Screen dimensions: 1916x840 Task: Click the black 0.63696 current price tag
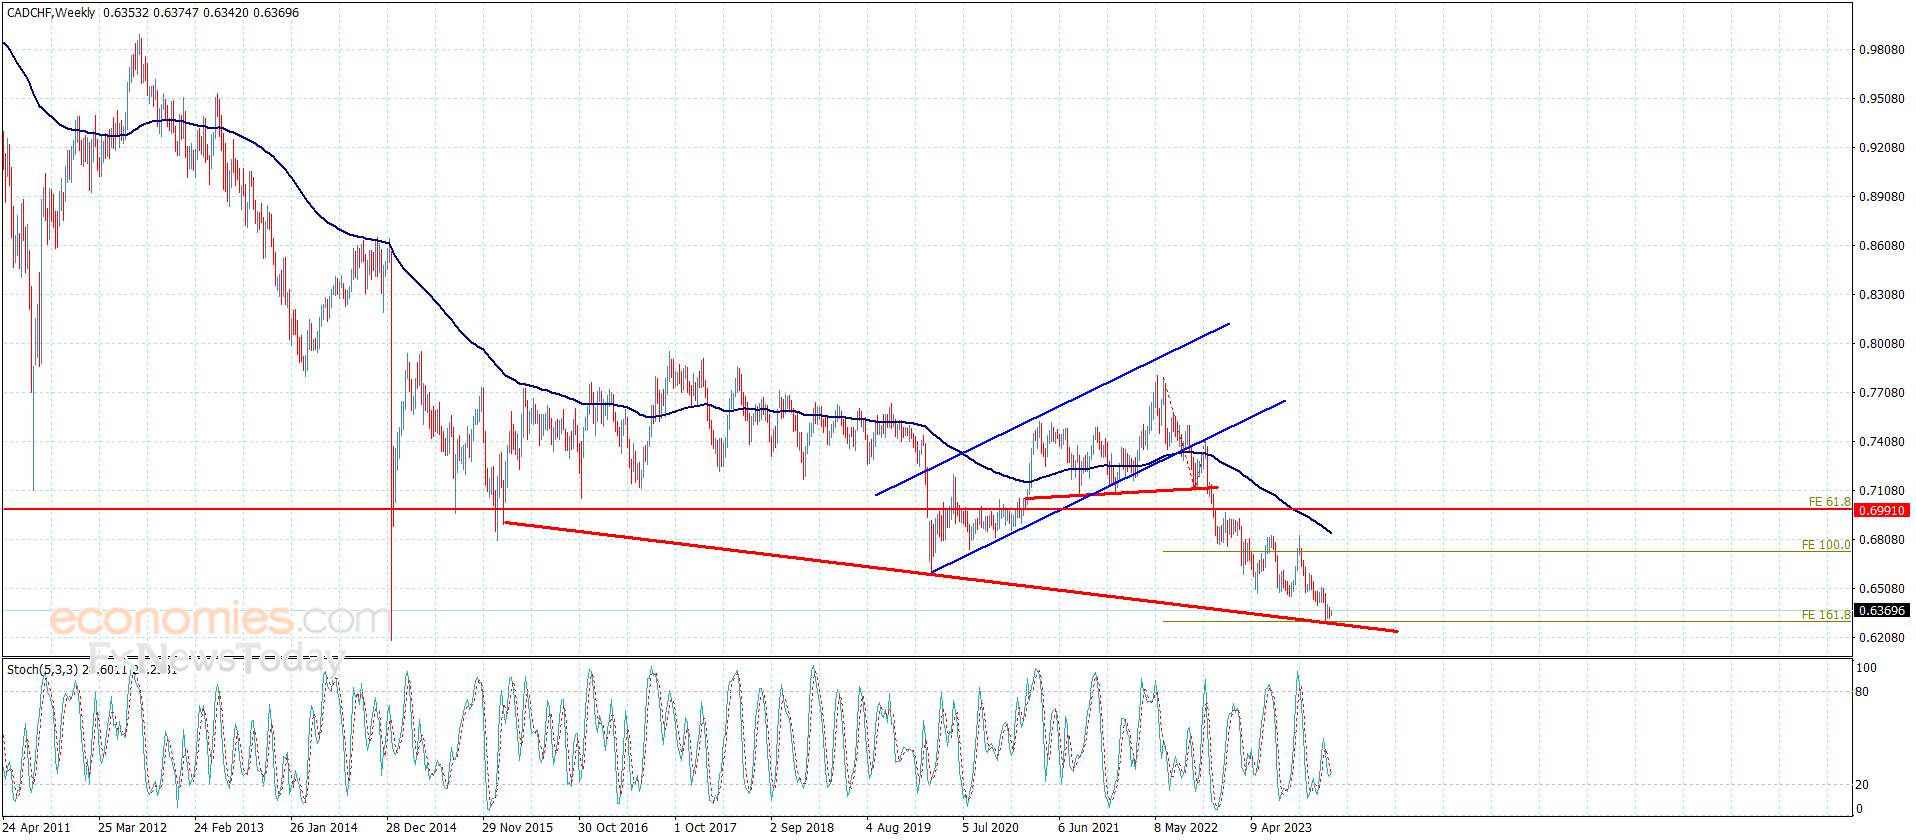point(1881,610)
